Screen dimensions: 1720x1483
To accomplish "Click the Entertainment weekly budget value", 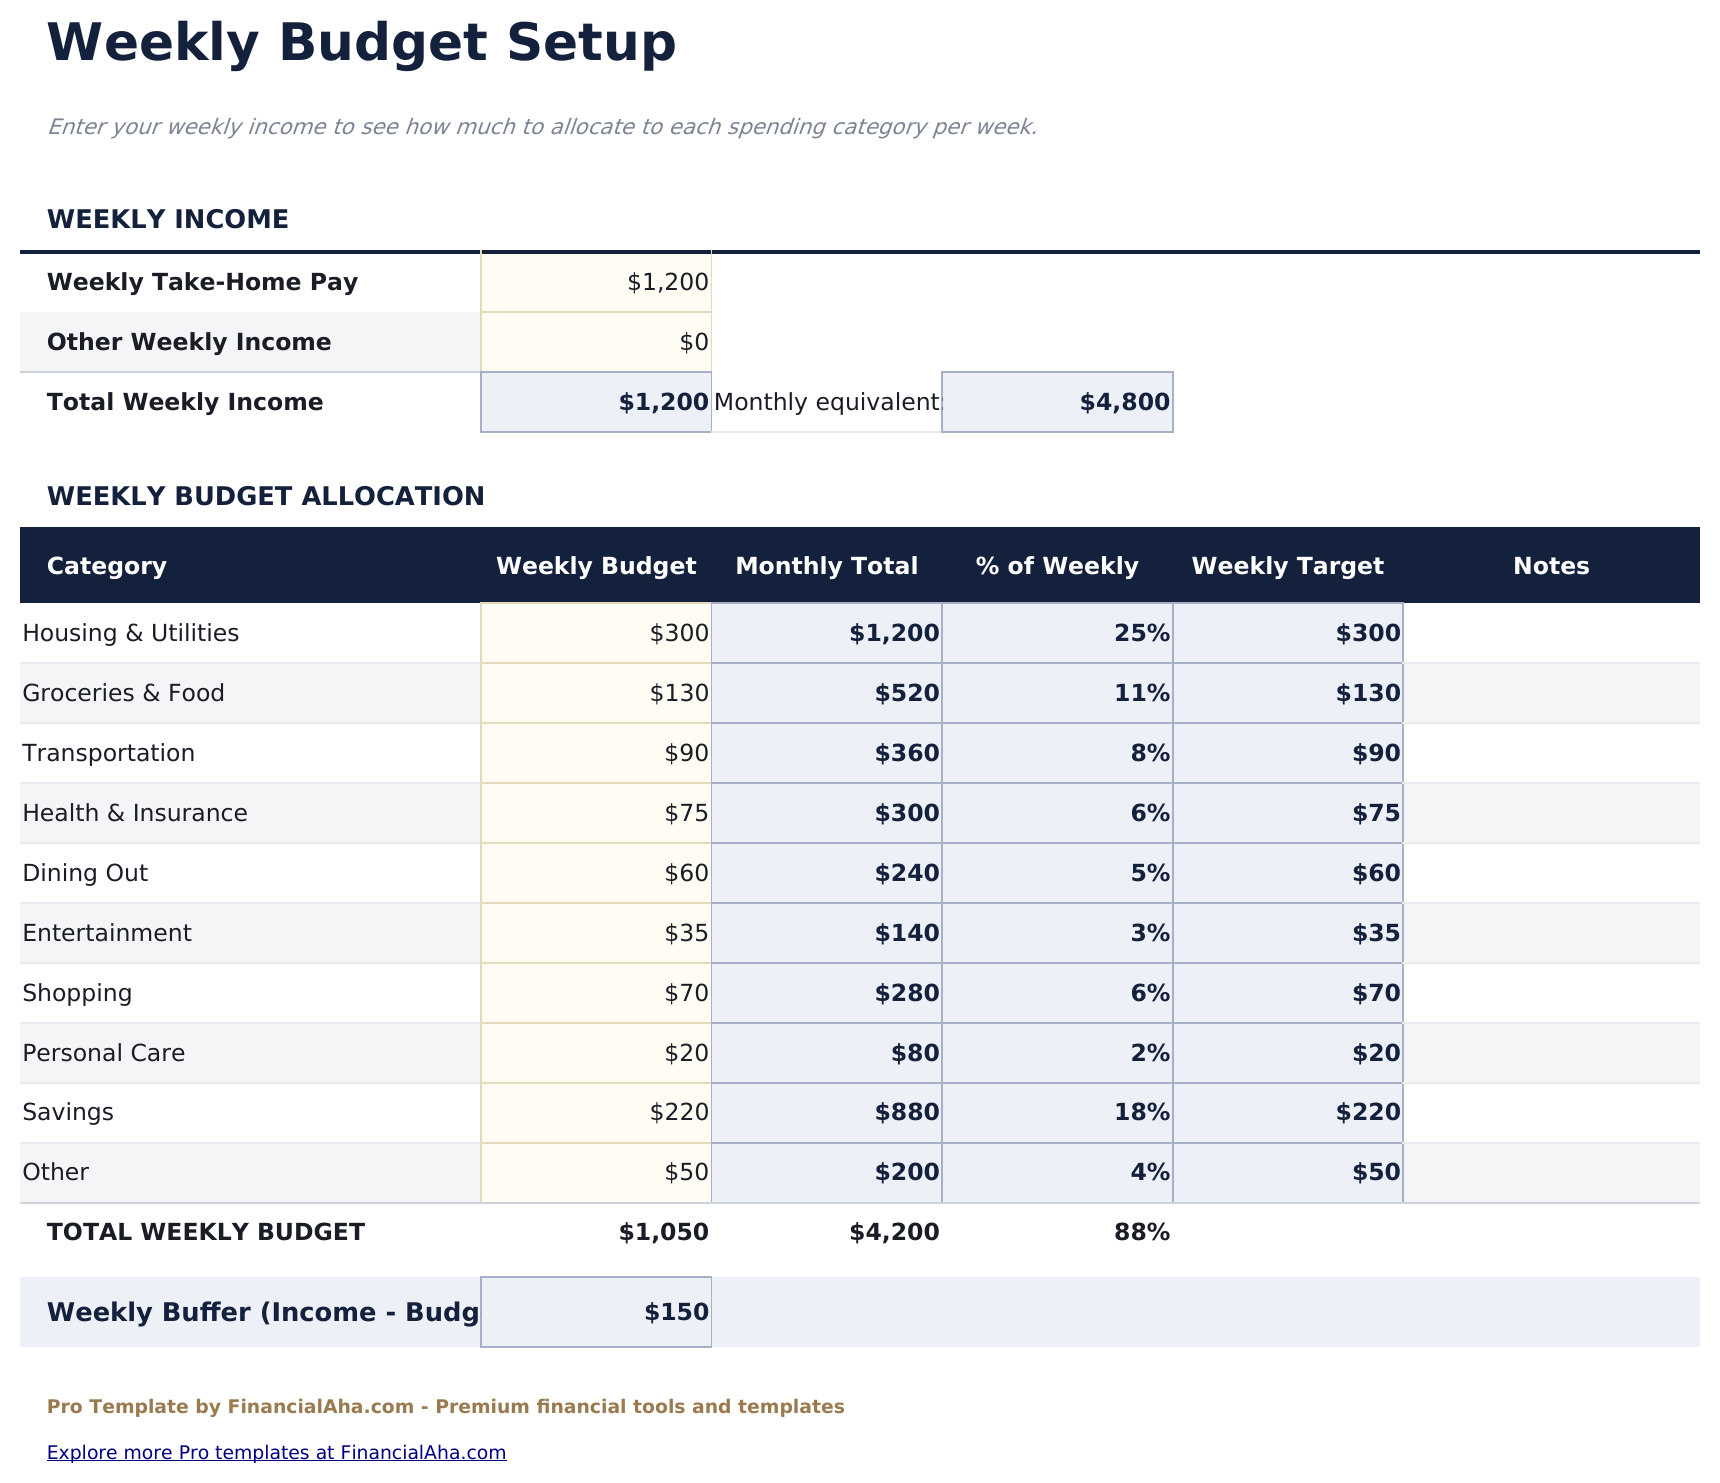I will [x=595, y=933].
